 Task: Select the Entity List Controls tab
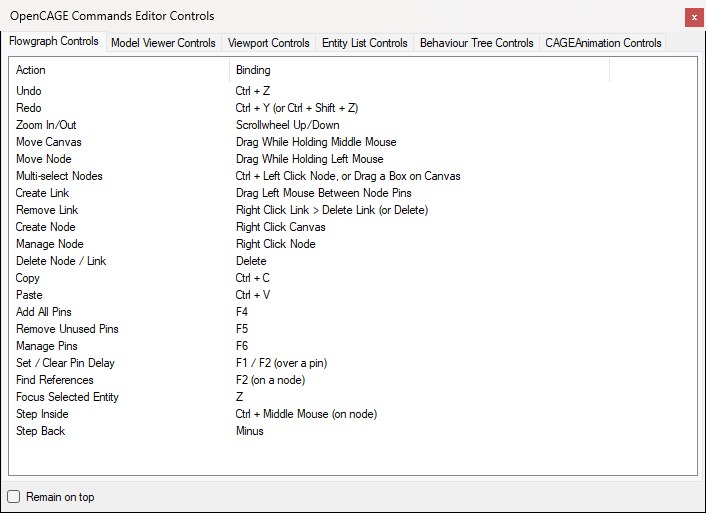tap(364, 43)
